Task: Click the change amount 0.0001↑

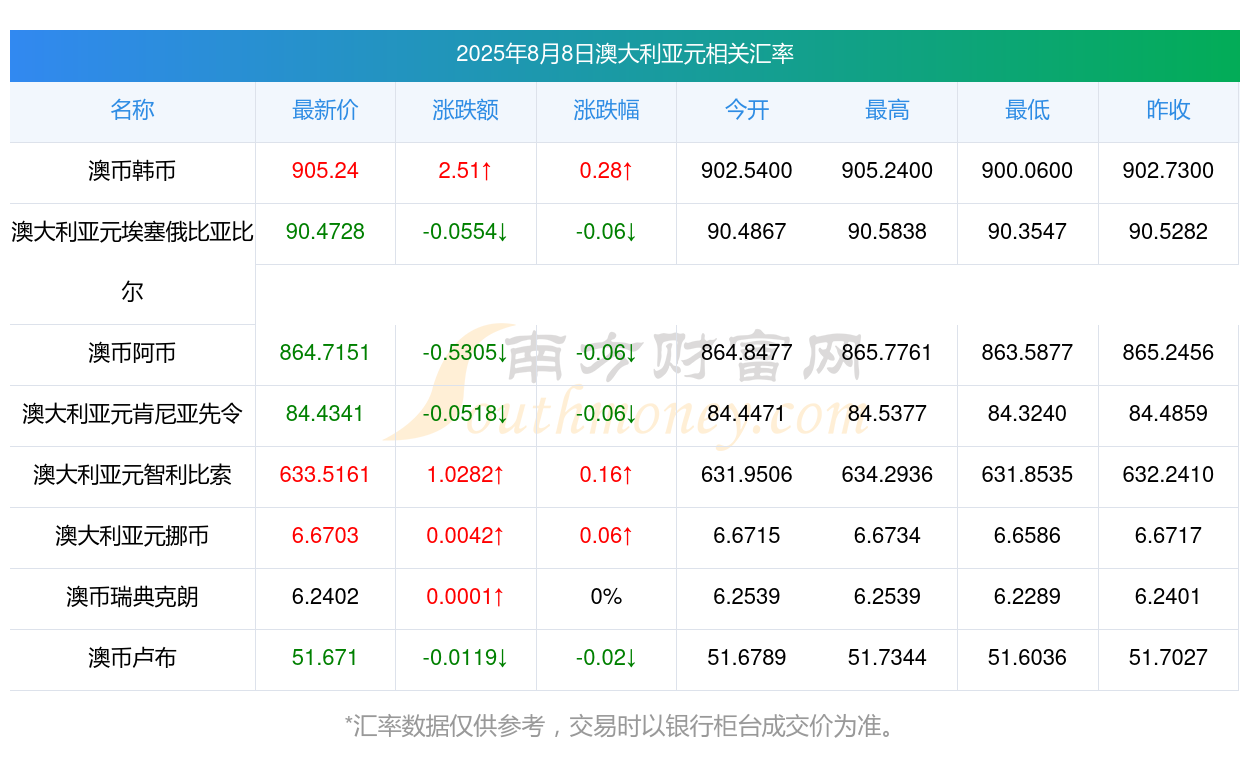Action: click(466, 597)
